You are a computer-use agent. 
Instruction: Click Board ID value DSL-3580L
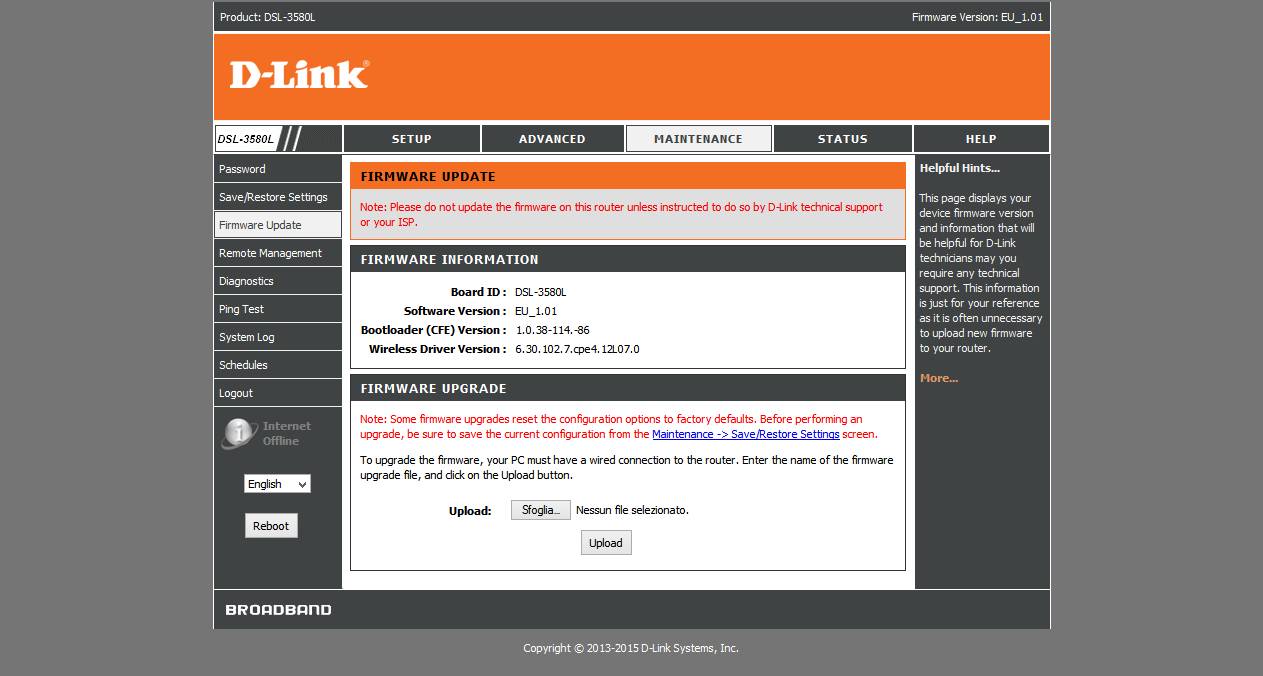[541, 292]
